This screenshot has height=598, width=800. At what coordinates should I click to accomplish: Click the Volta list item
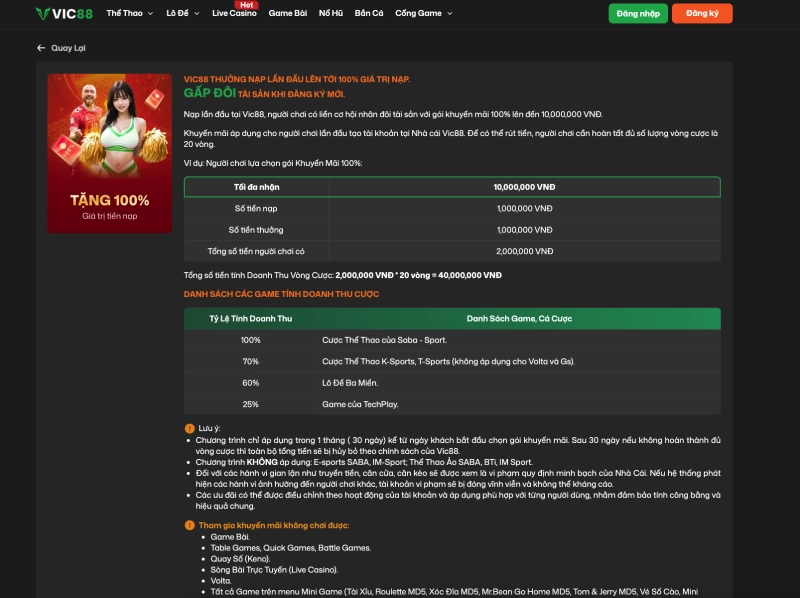[x=221, y=581]
